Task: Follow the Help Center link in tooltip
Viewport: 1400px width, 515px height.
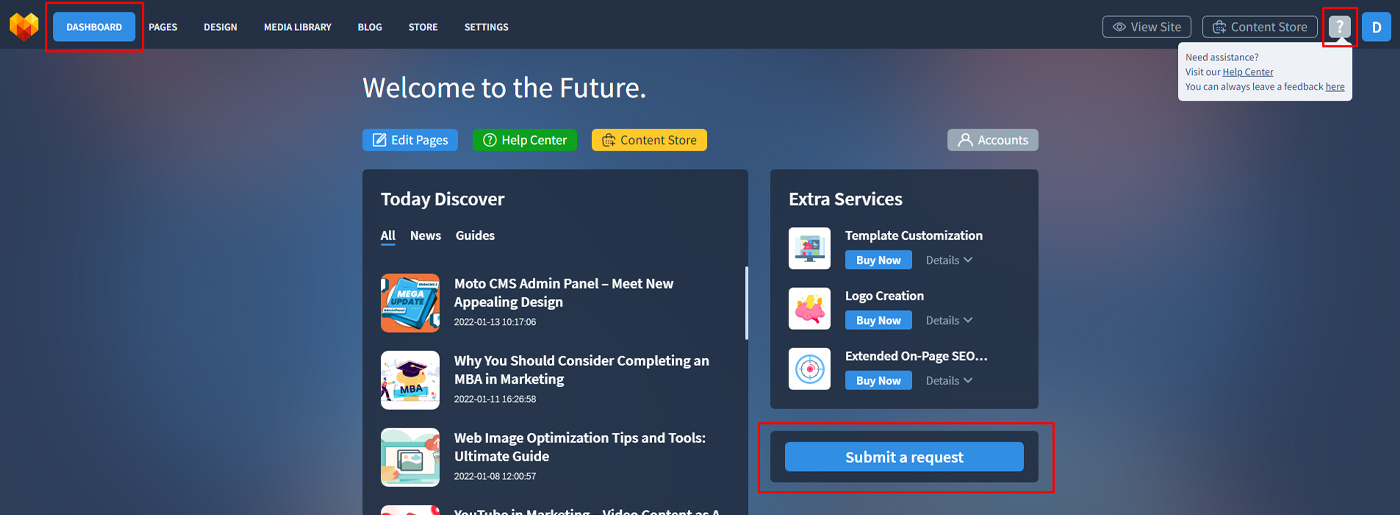Action: coord(1247,72)
